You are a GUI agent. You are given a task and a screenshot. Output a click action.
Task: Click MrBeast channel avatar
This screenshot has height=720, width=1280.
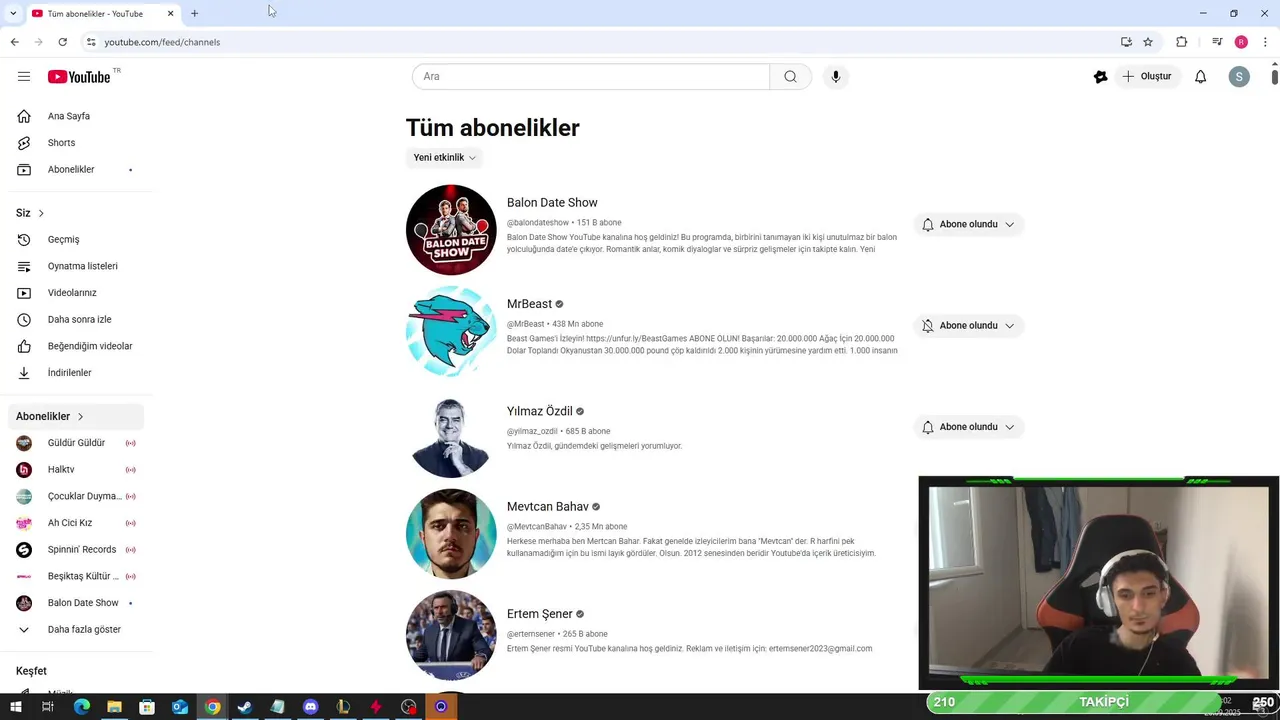[x=451, y=331]
